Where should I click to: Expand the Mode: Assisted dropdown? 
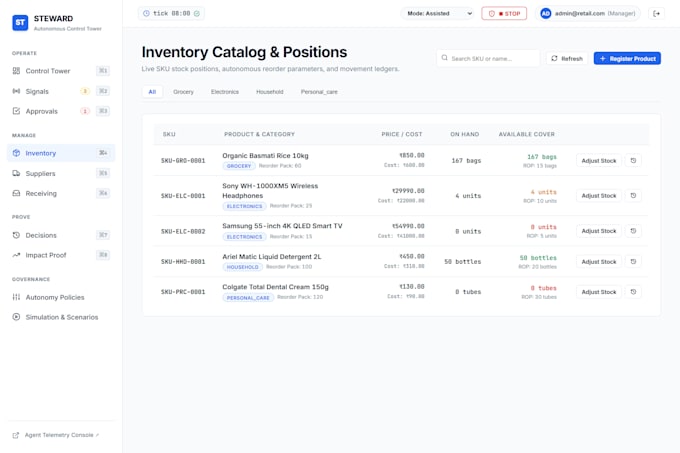click(x=438, y=13)
